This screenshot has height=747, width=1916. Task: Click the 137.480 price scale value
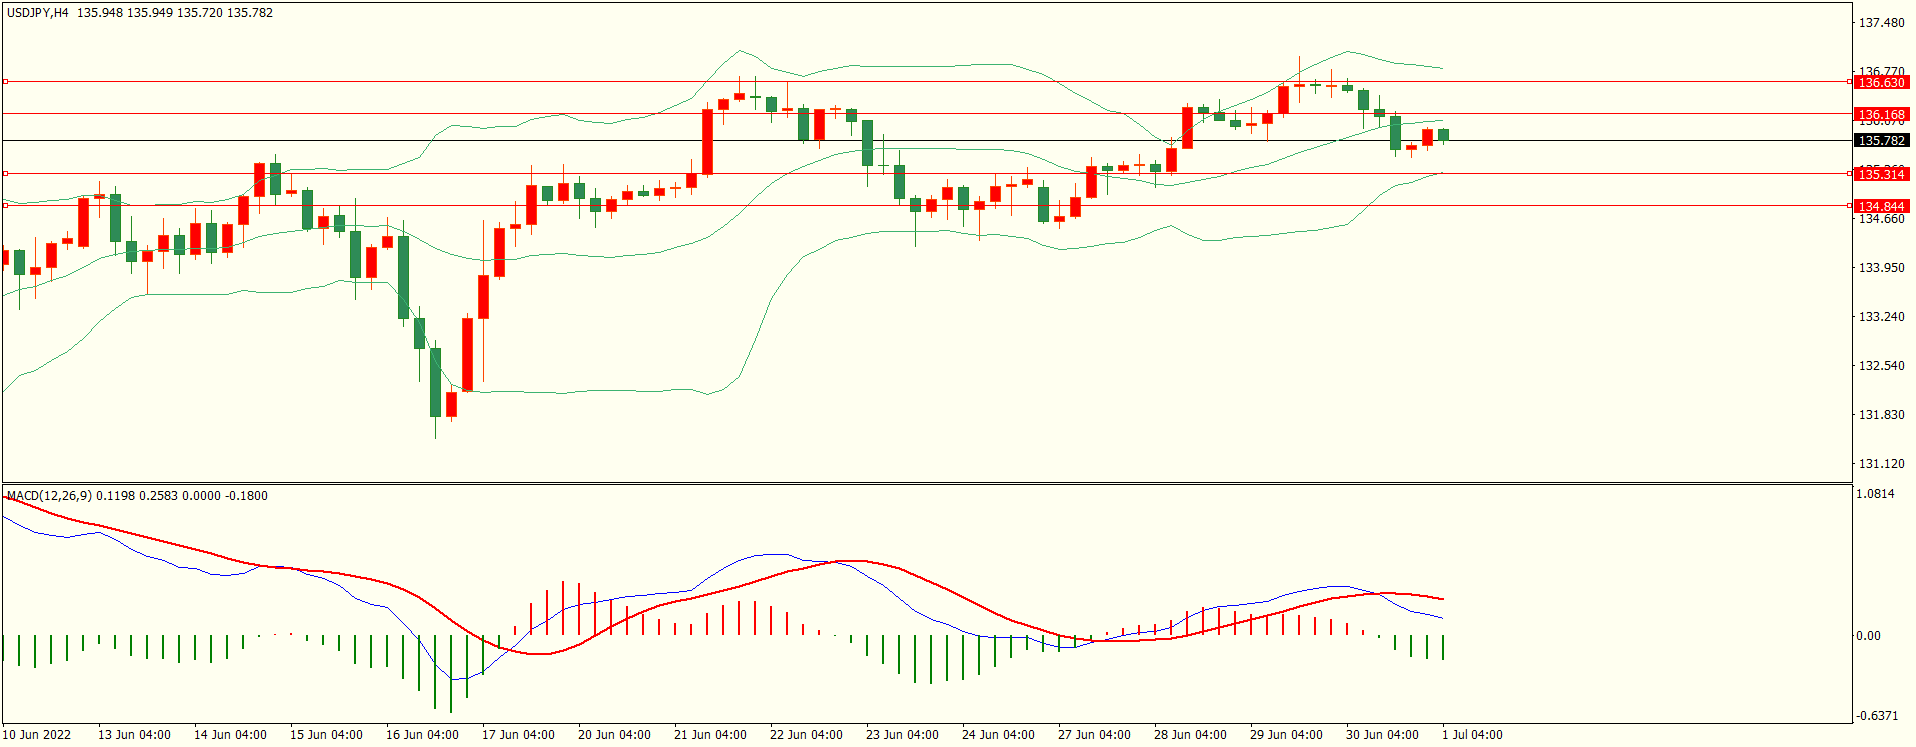[x=1881, y=23]
